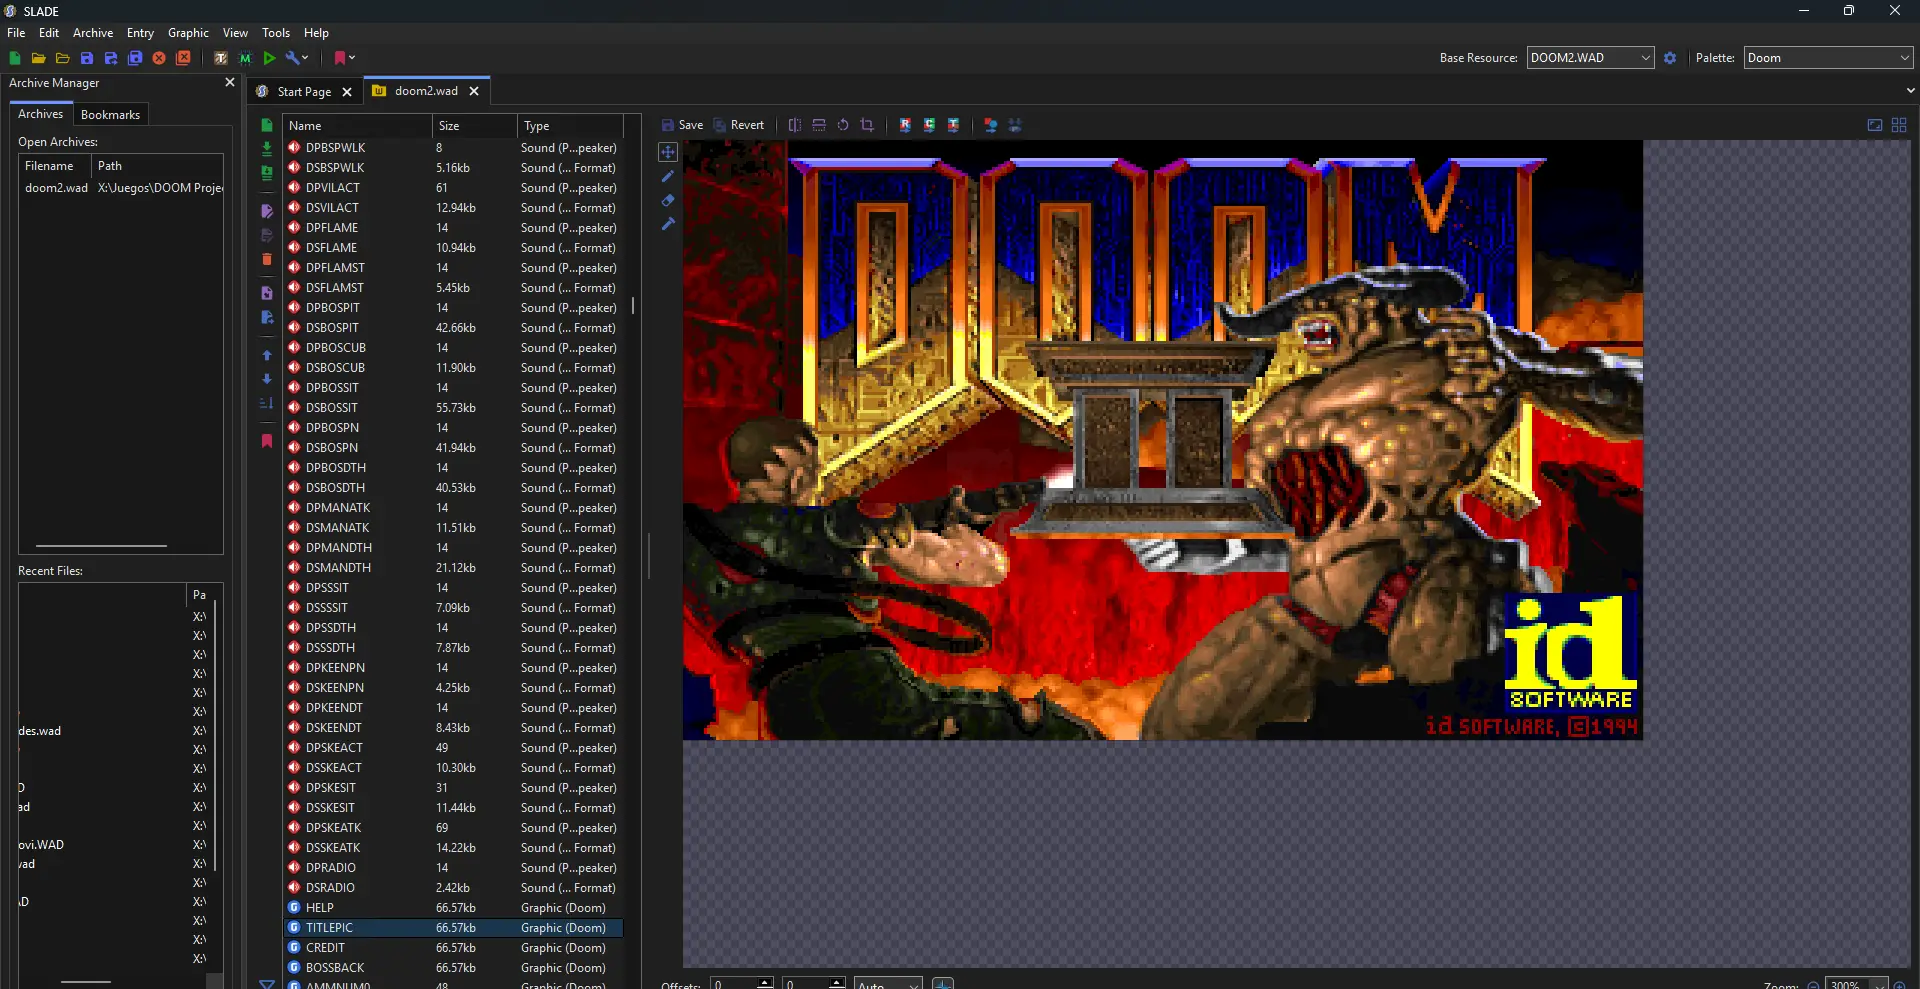Image resolution: width=1920 pixels, height=989 pixels.
Task: Click the rotate image icon
Action: click(843, 125)
